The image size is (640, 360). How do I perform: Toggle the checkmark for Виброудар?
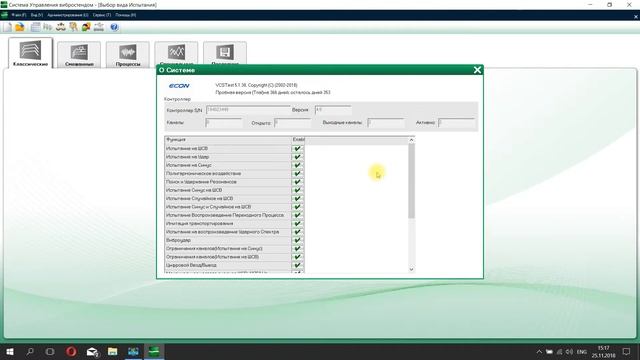[298, 240]
